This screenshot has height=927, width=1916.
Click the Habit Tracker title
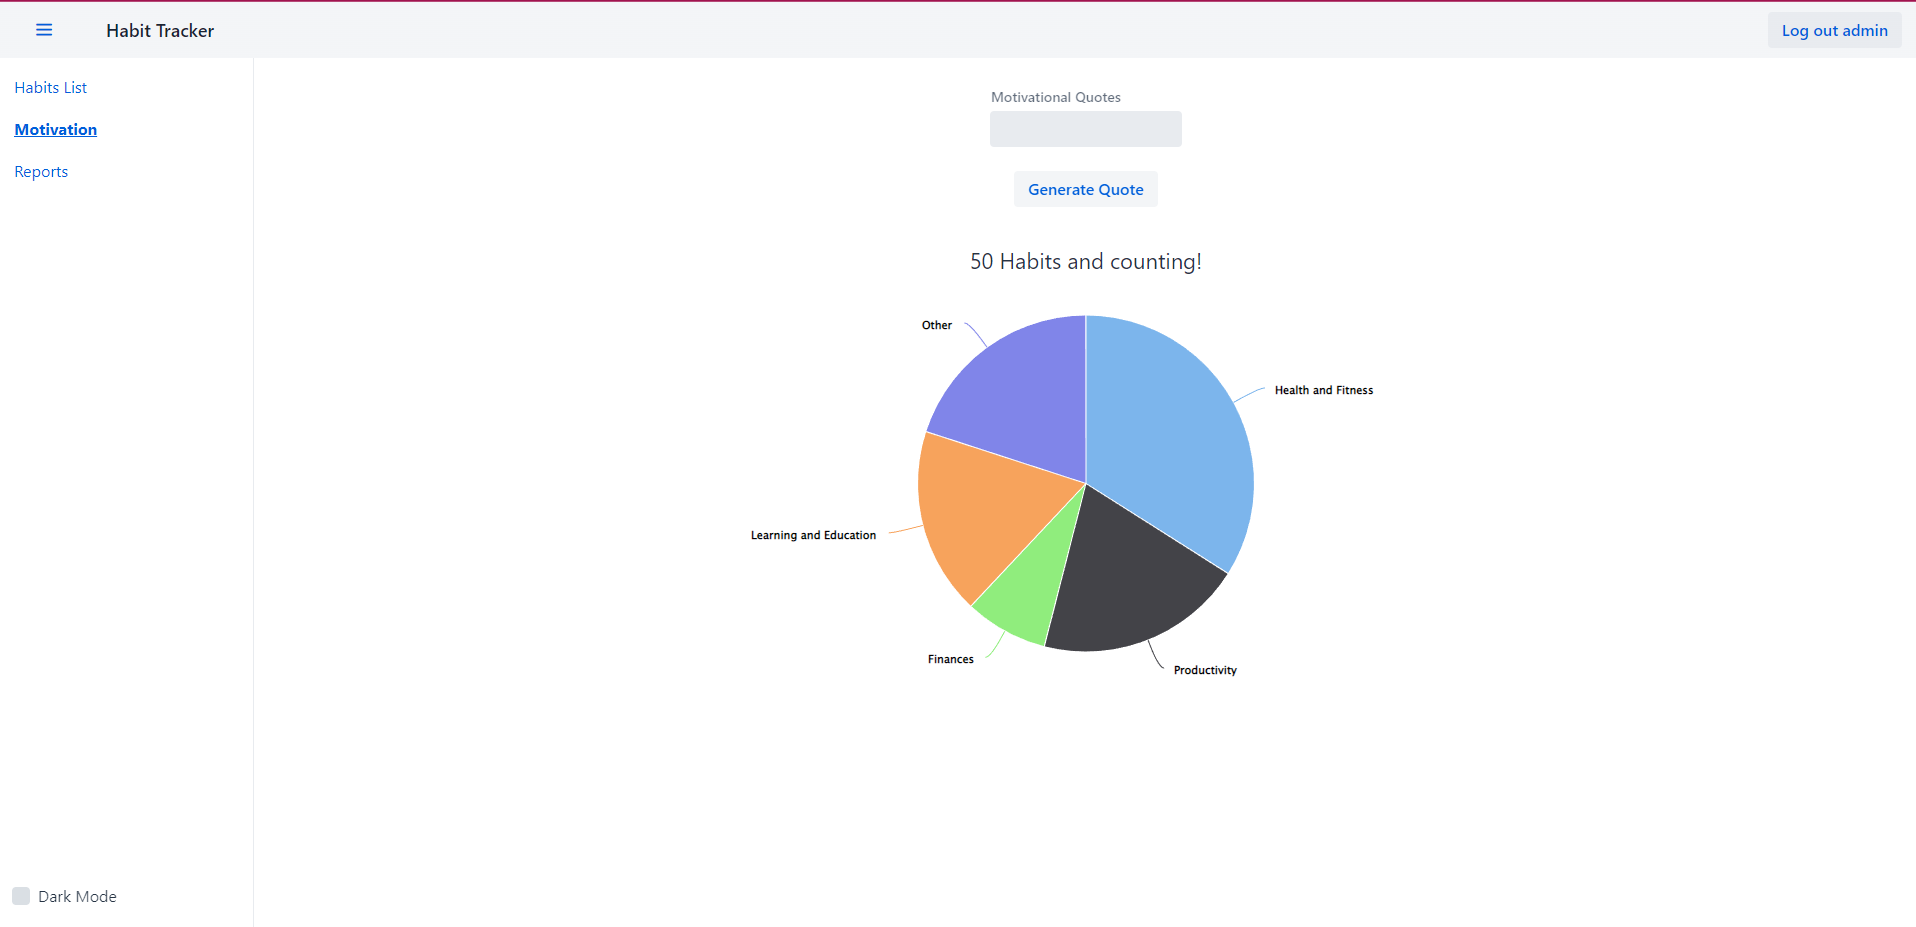pos(160,30)
